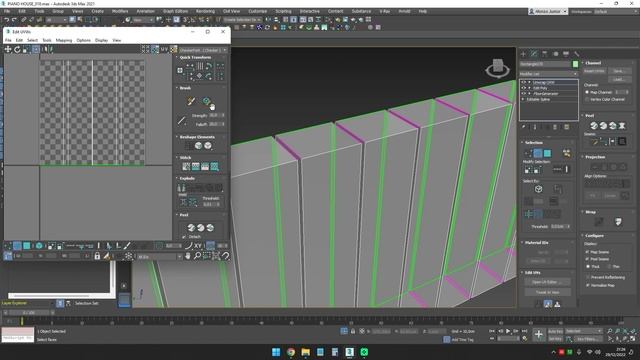Click the Windows Start button
This screenshot has width=640, height=360.
[276, 352]
